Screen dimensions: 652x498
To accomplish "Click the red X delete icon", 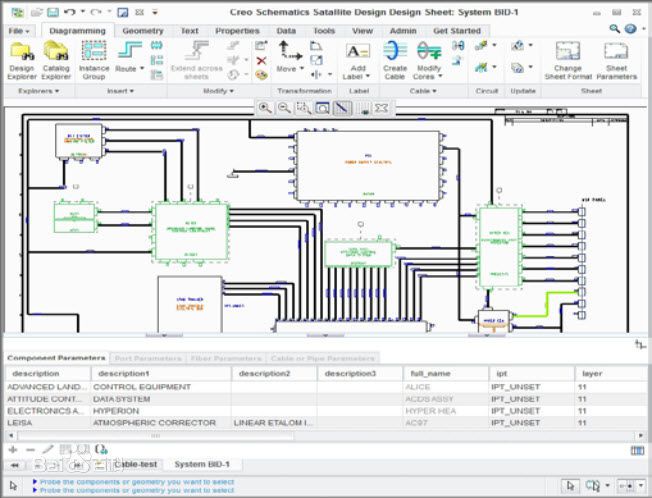I will coord(261,61).
